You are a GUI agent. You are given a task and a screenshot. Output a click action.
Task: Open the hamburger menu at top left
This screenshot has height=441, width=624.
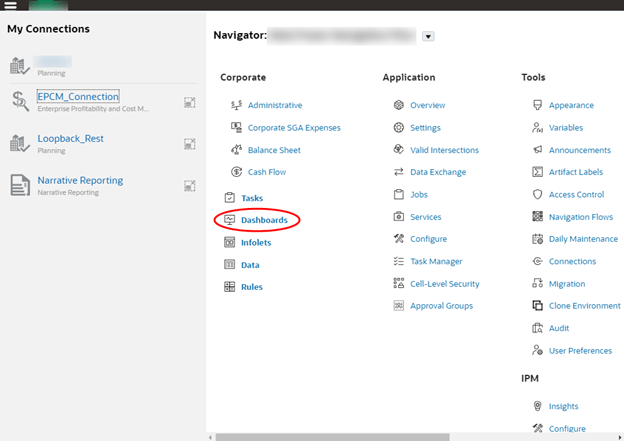tap(11, 5)
